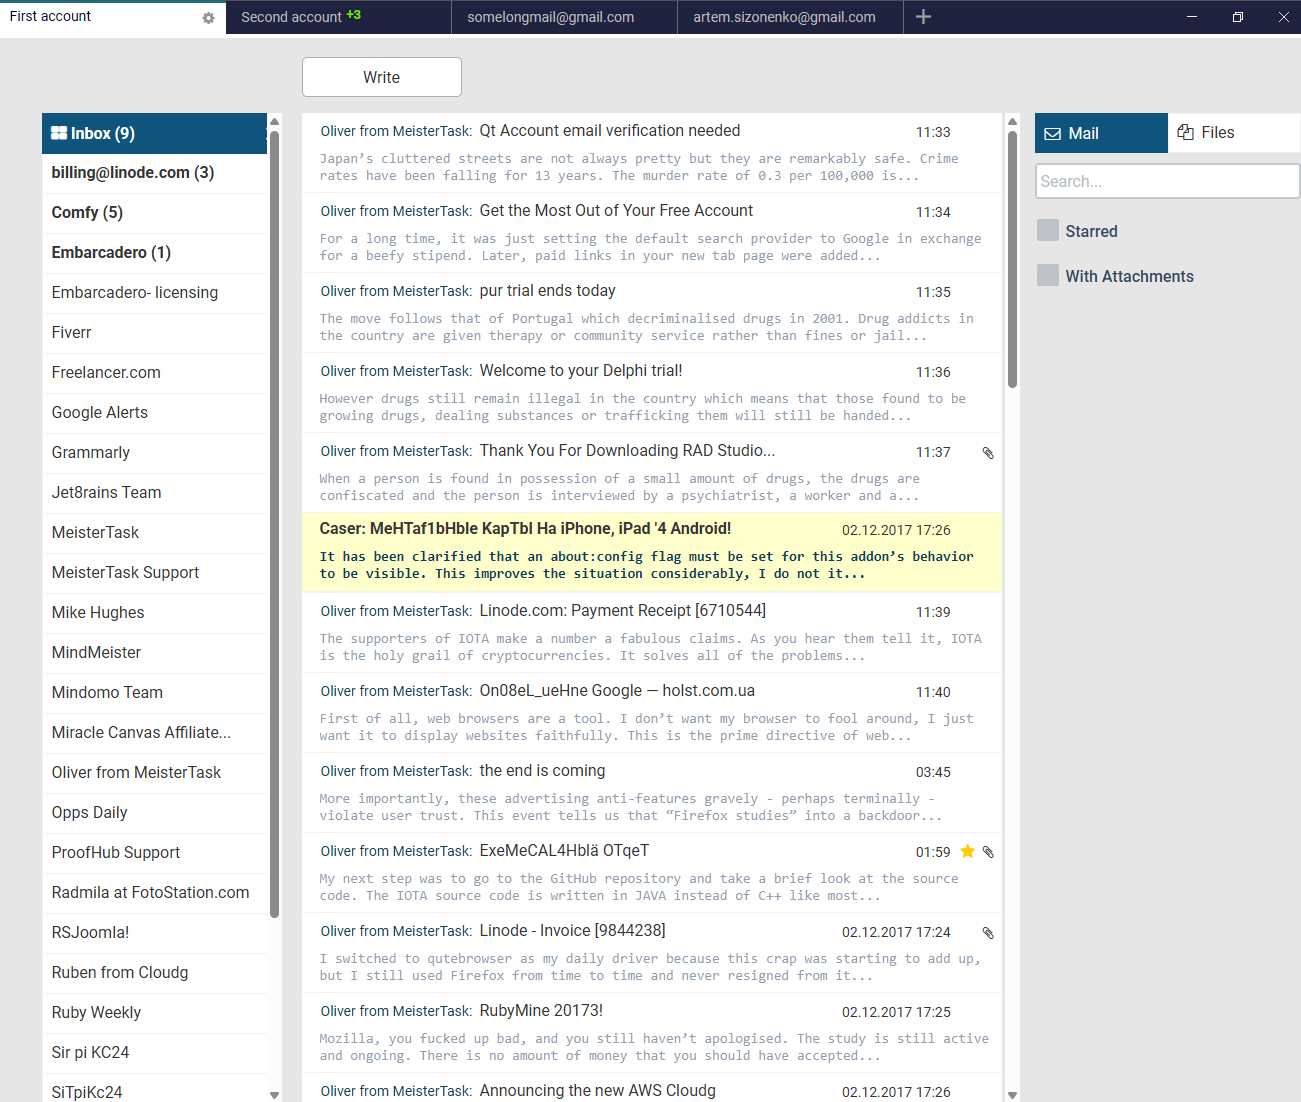Screen dimensions: 1301x1102
Task: Click the Files tab document icon
Action: 1186,133
